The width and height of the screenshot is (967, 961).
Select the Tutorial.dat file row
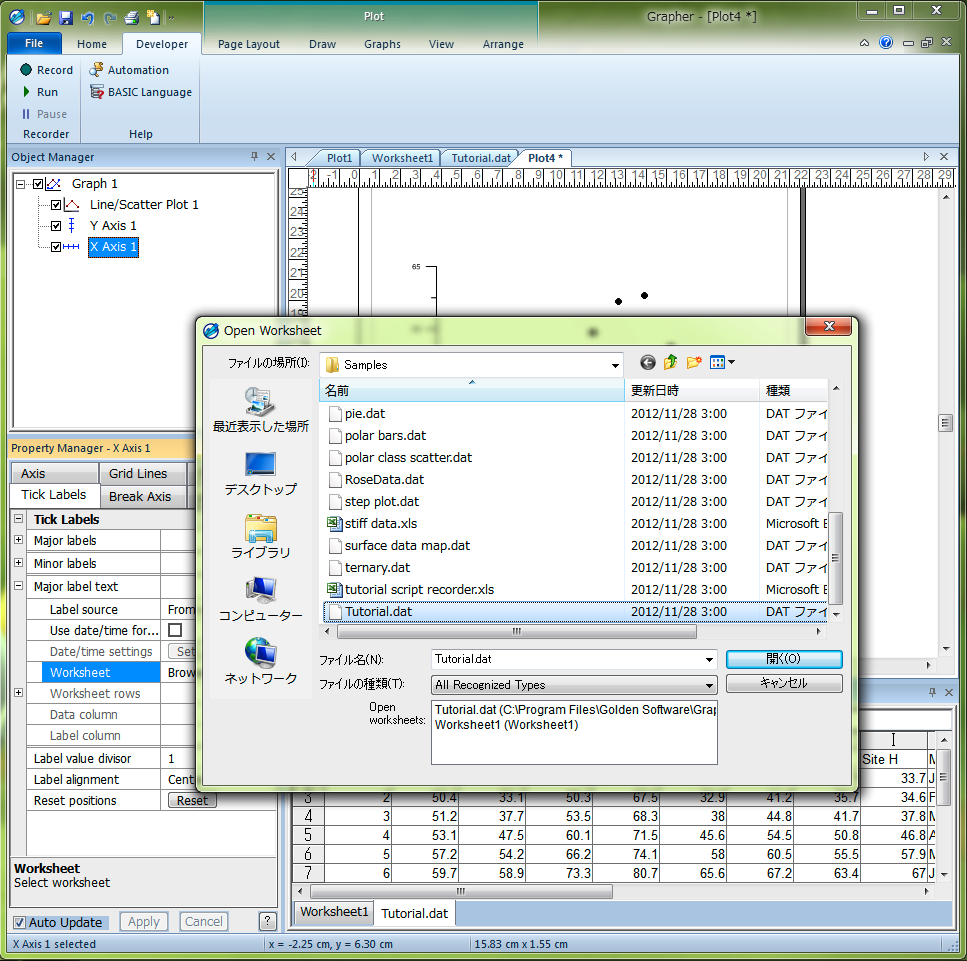575,612
